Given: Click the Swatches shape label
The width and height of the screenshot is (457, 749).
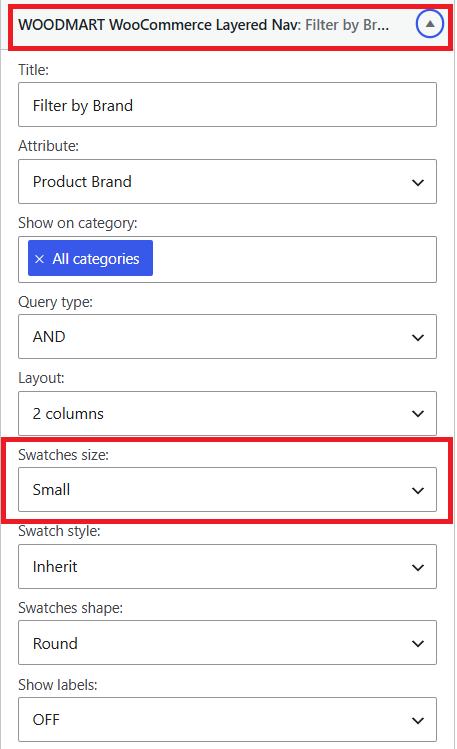Looking at the screenshot, I should pos(70,608).
